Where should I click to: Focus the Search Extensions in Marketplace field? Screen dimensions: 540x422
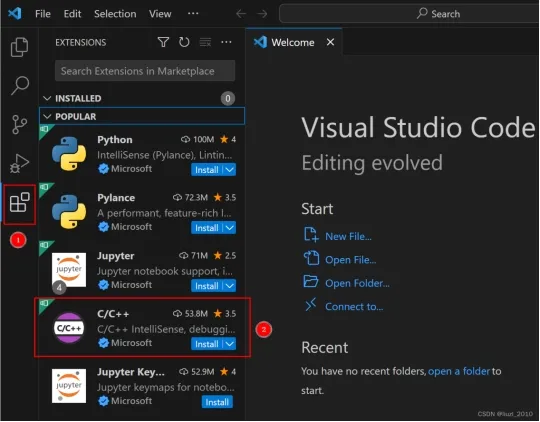coord(145,71)
